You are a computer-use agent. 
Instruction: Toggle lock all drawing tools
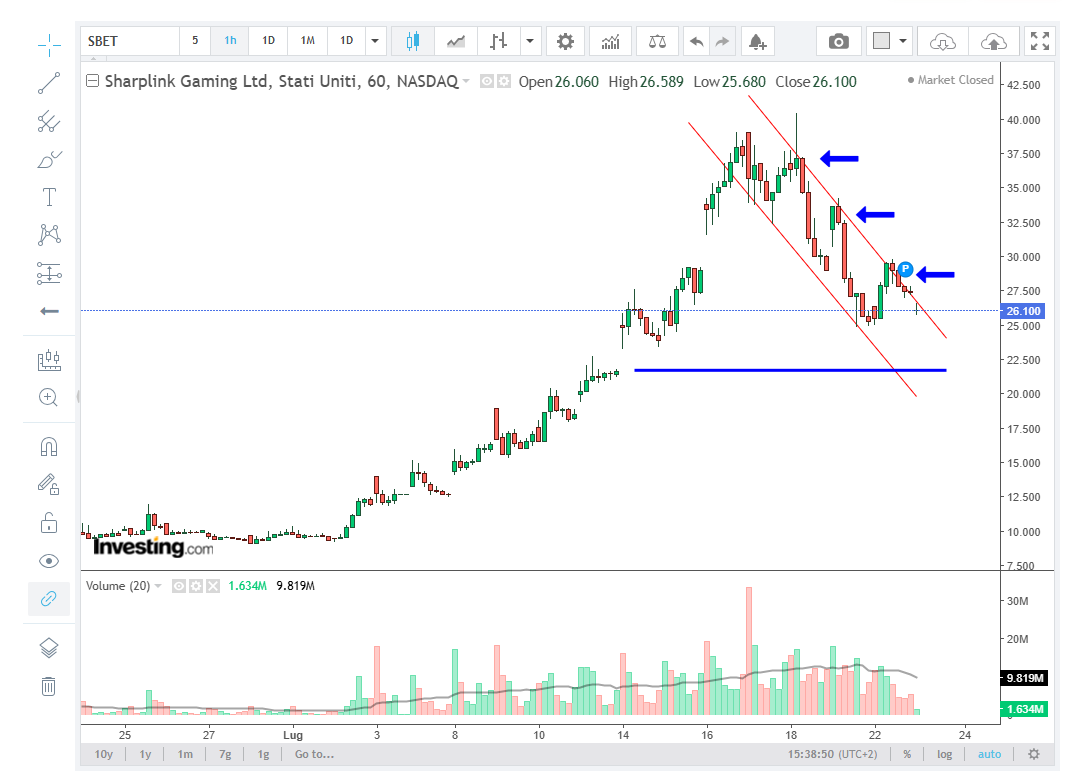[49, 523]
